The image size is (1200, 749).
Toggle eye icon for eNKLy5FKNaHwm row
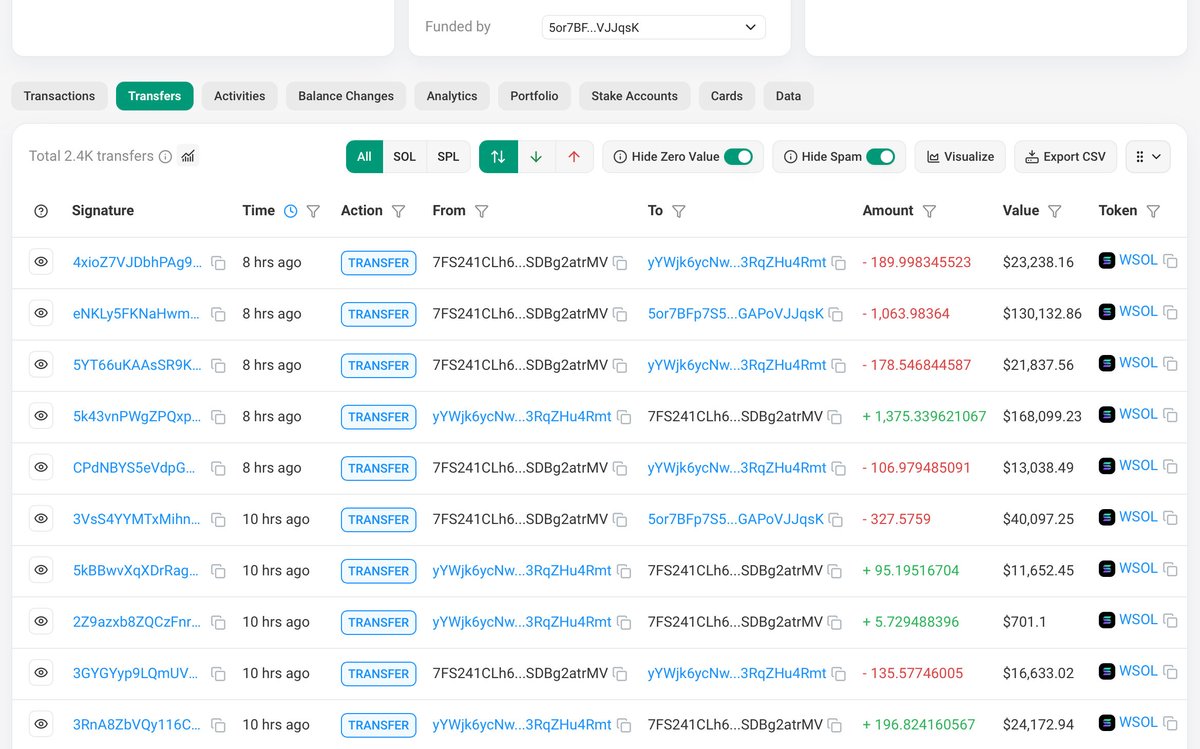41,313
